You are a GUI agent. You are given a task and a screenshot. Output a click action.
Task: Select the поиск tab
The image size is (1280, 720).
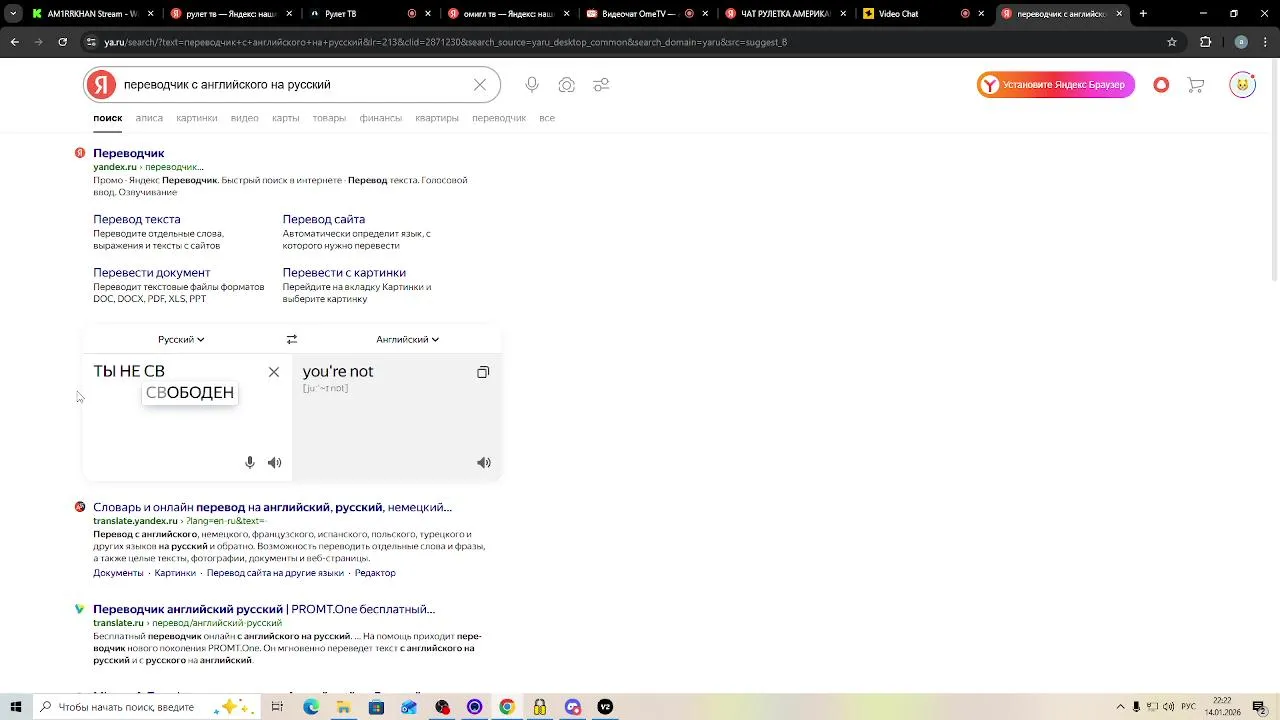[x=108, y=118]
